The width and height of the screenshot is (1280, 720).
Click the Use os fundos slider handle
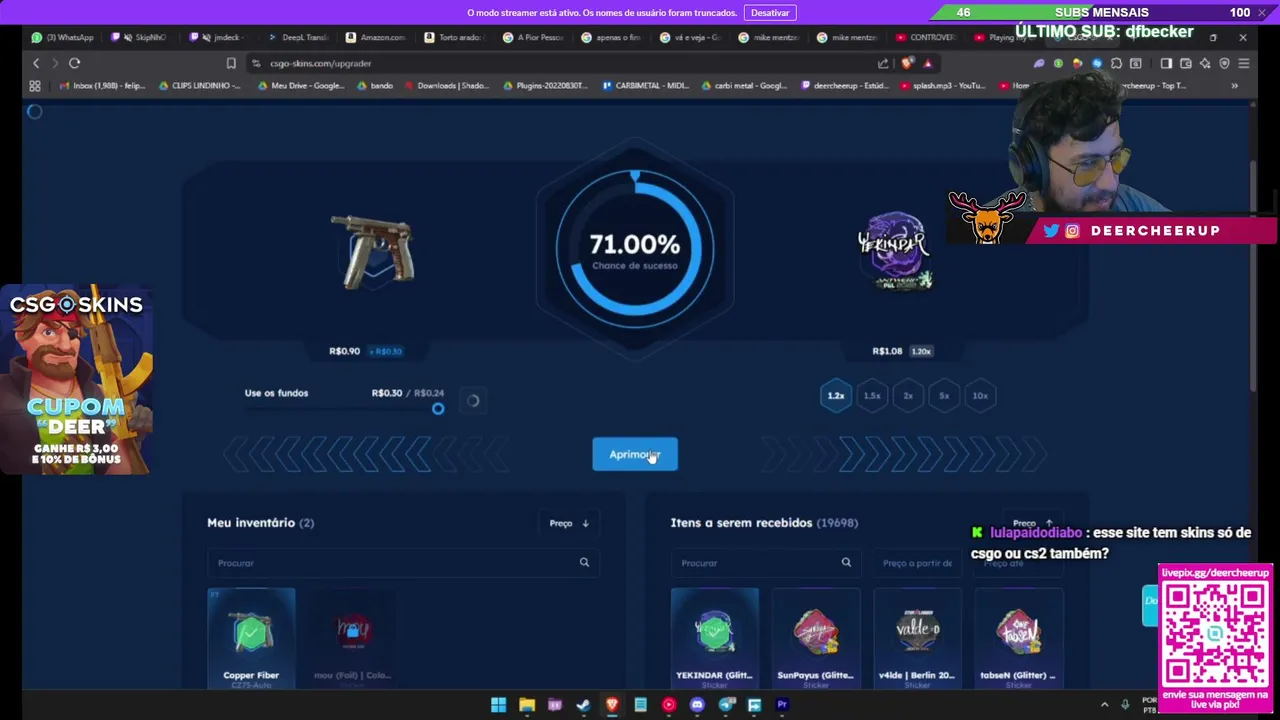tap(438, 408)
